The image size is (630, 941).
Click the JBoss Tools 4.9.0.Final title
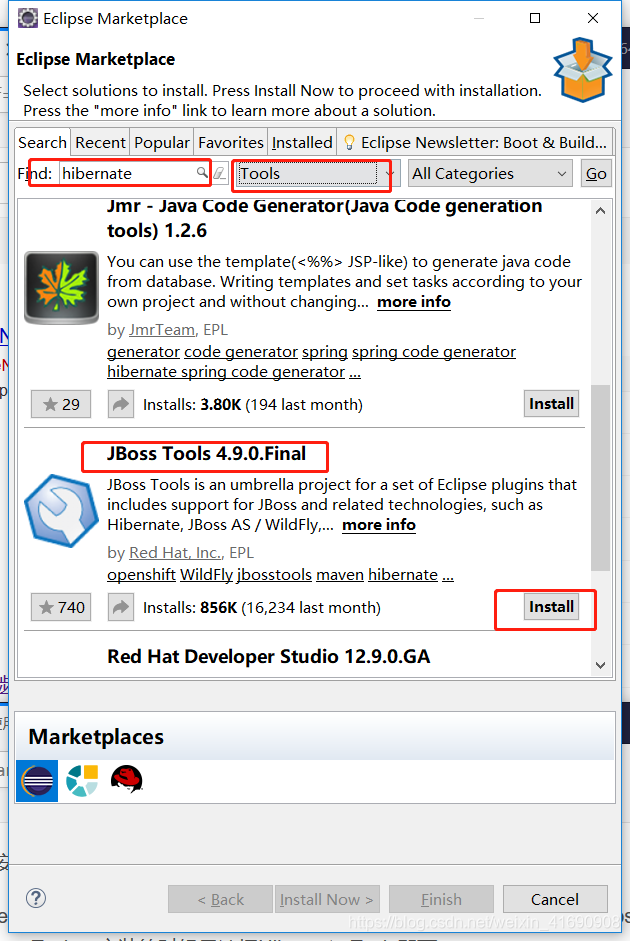coord(206,454)
